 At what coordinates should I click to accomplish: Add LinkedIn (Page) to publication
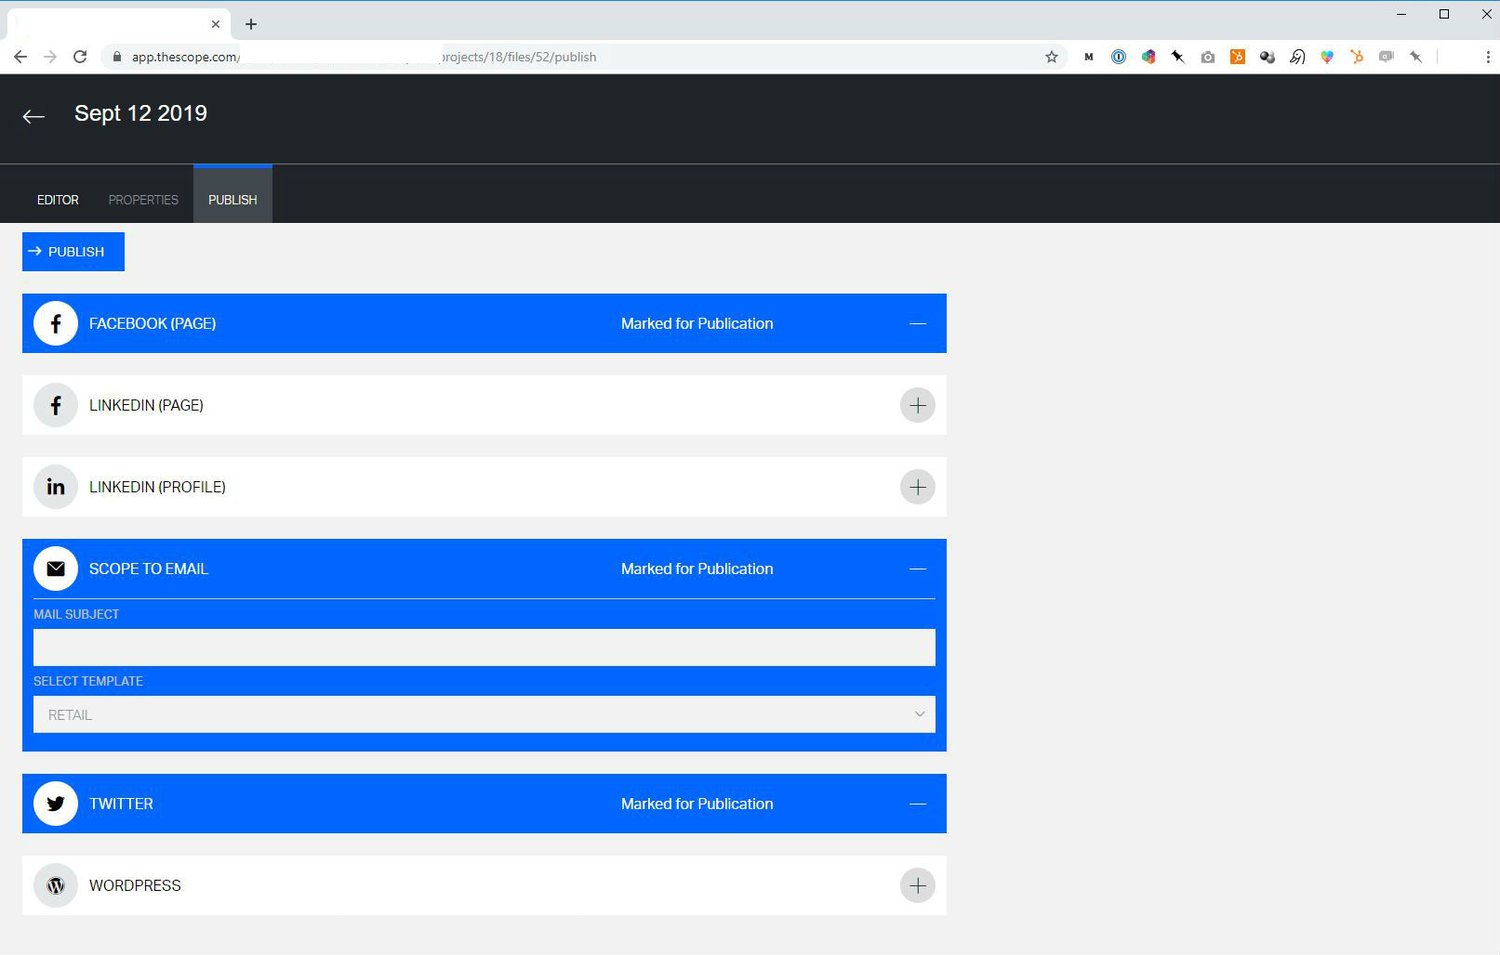click(x=917, y=405)
